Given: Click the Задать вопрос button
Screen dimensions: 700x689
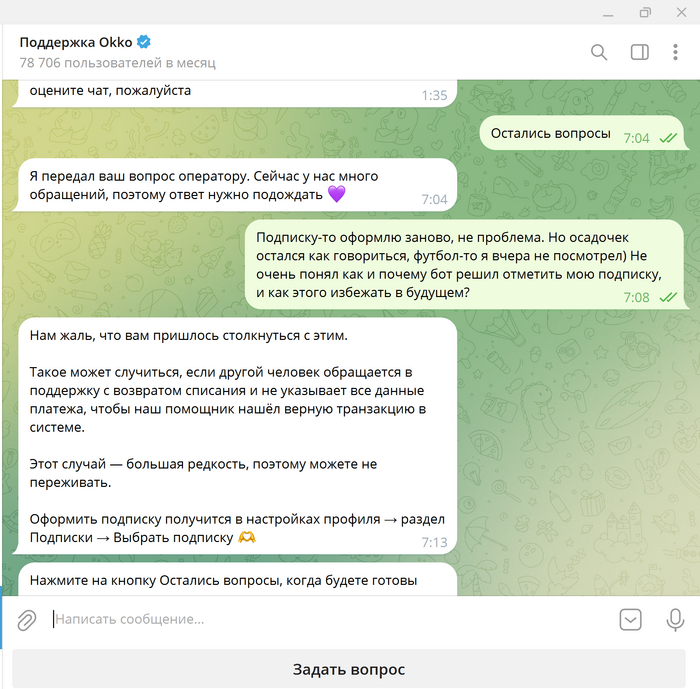Looking at the screenshot, I should point(349,669).
